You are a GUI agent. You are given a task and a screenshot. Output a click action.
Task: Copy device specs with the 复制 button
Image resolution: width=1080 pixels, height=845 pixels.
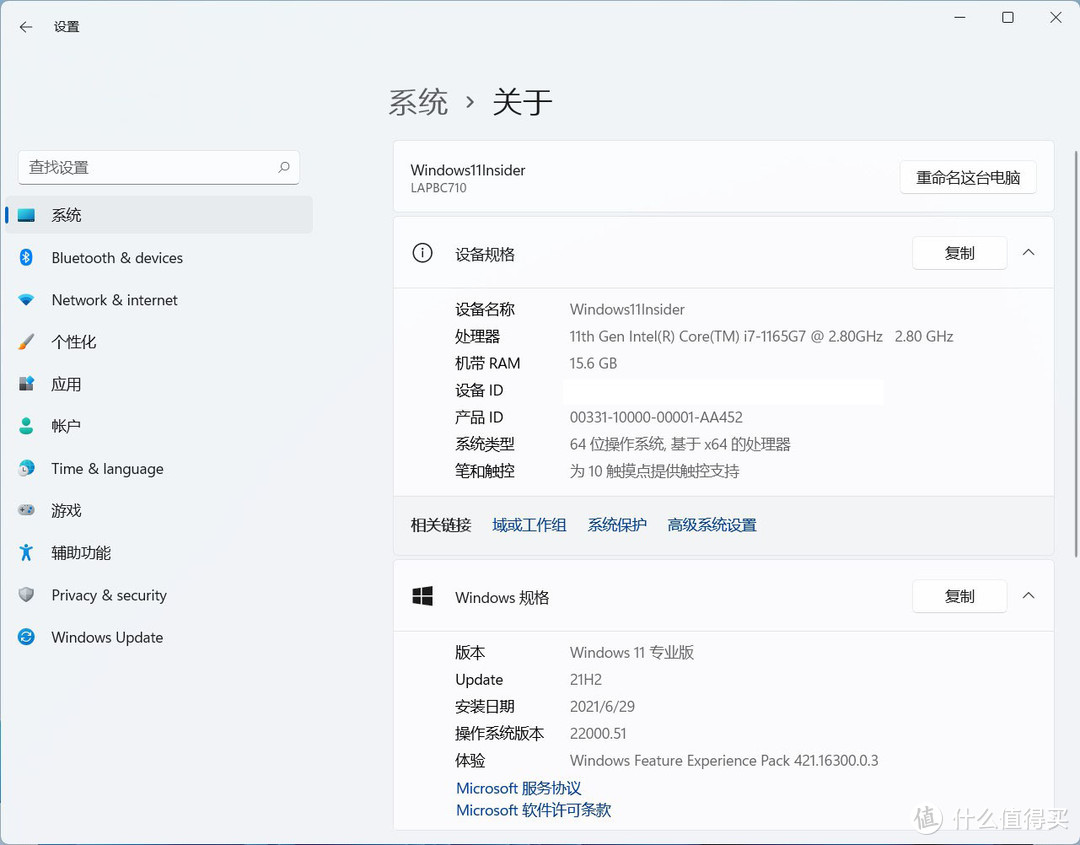pyautogui.click(x=959, y=253)
